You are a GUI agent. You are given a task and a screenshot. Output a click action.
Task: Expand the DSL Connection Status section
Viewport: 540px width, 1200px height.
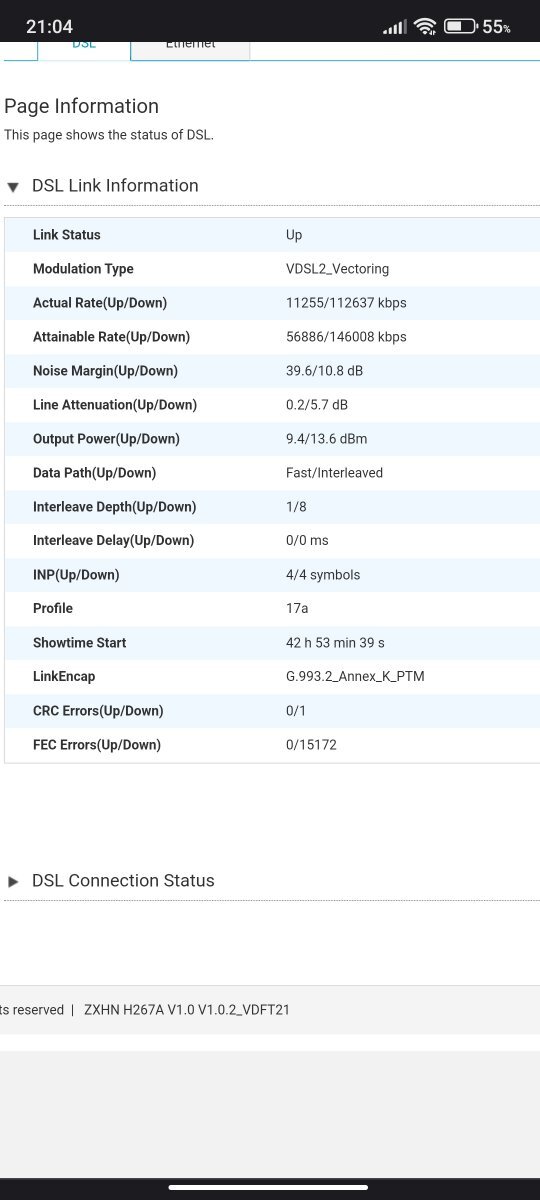[123, 881]
